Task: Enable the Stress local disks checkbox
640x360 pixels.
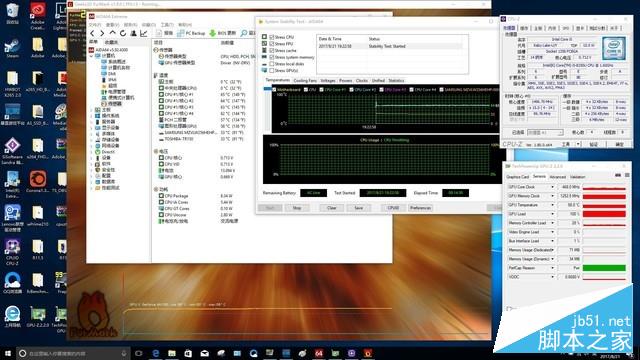Action: [x=271, y=64]
